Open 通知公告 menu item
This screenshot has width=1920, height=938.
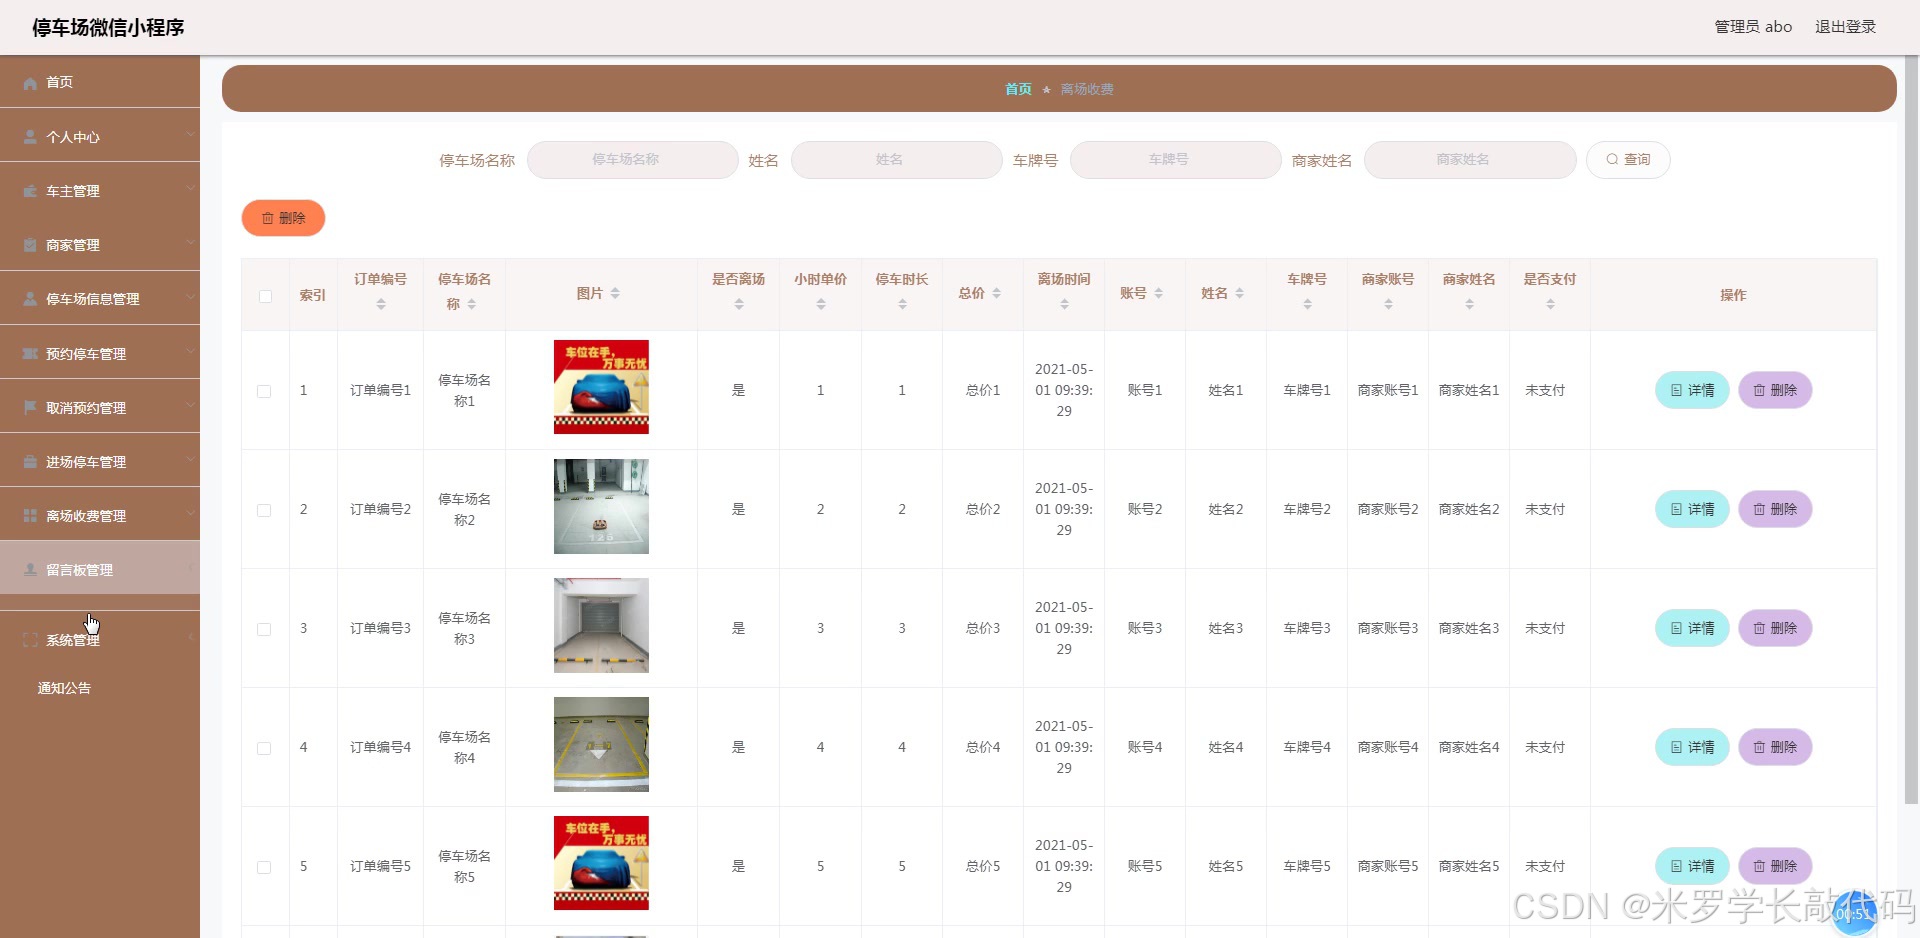(64, 688)
